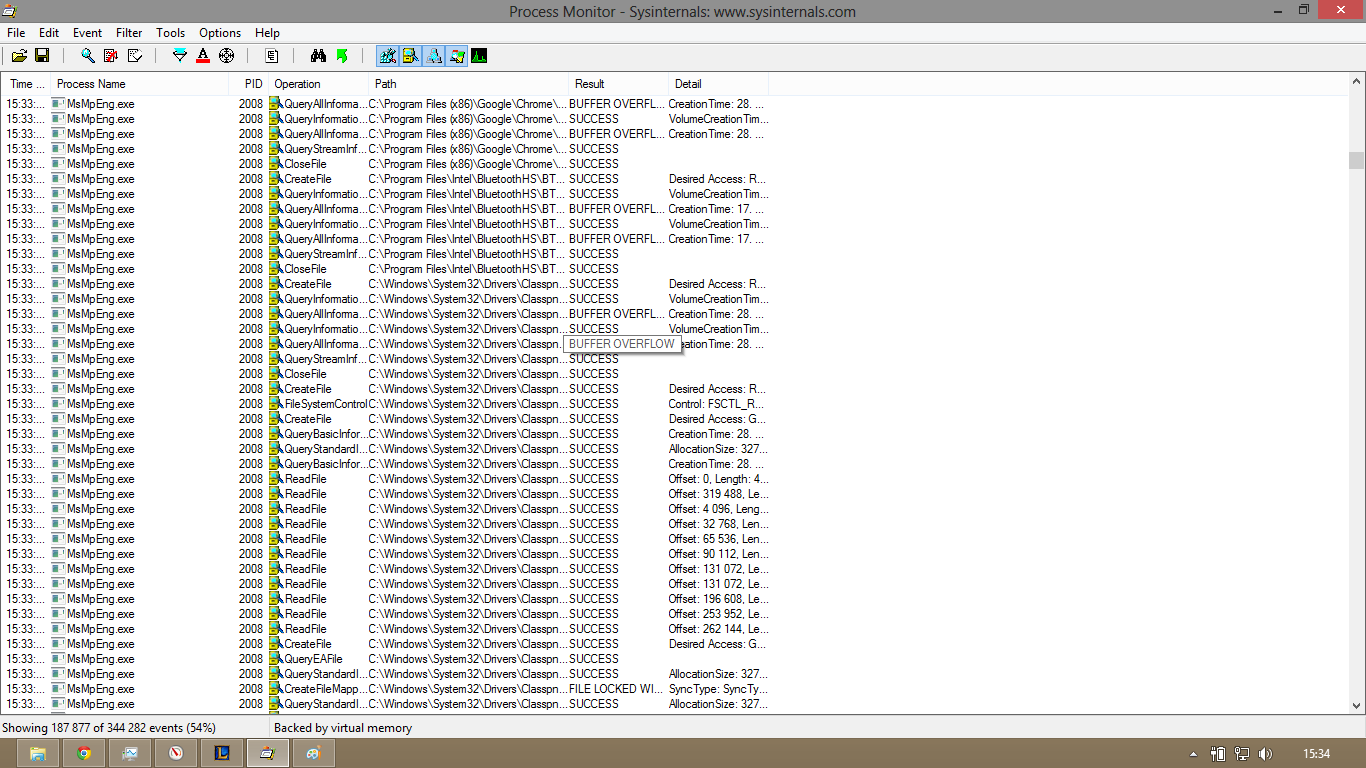1366x768 pixels.
Task: Click the 'Offset: 65 536' detail cell
Action: point(718,539)
